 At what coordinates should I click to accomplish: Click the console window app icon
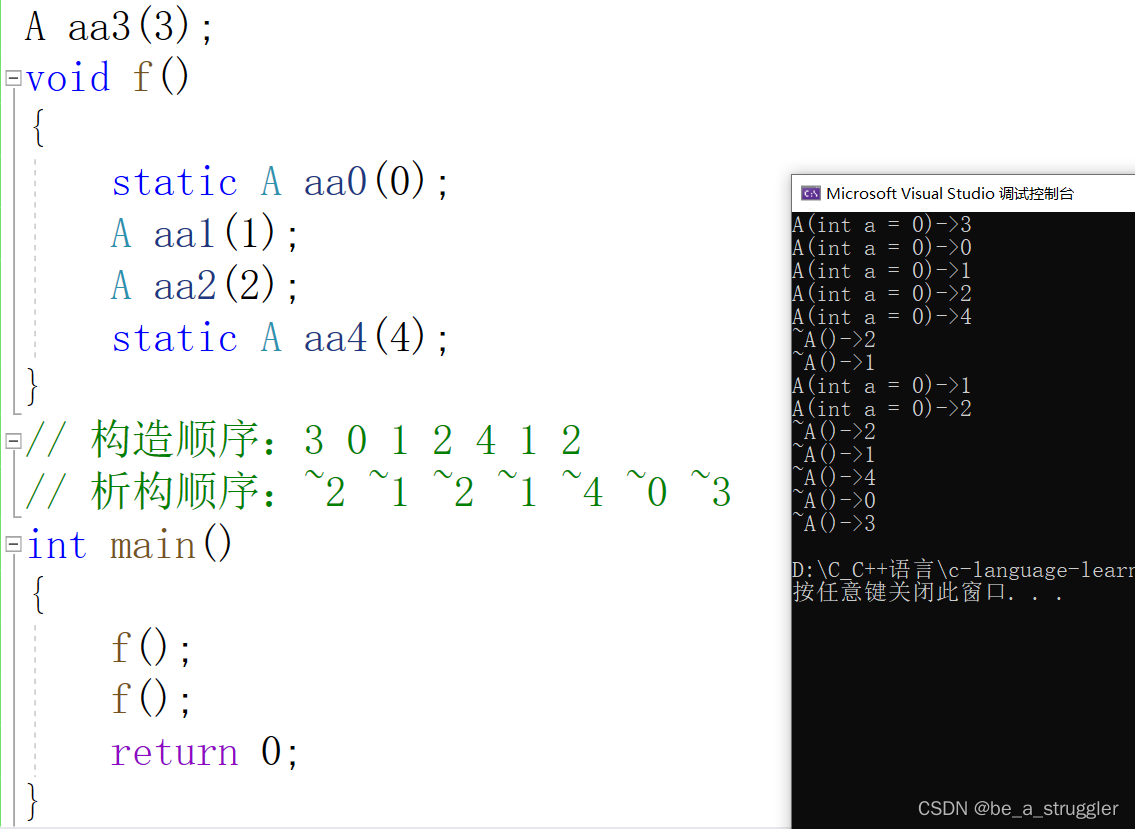click(811, 193)
